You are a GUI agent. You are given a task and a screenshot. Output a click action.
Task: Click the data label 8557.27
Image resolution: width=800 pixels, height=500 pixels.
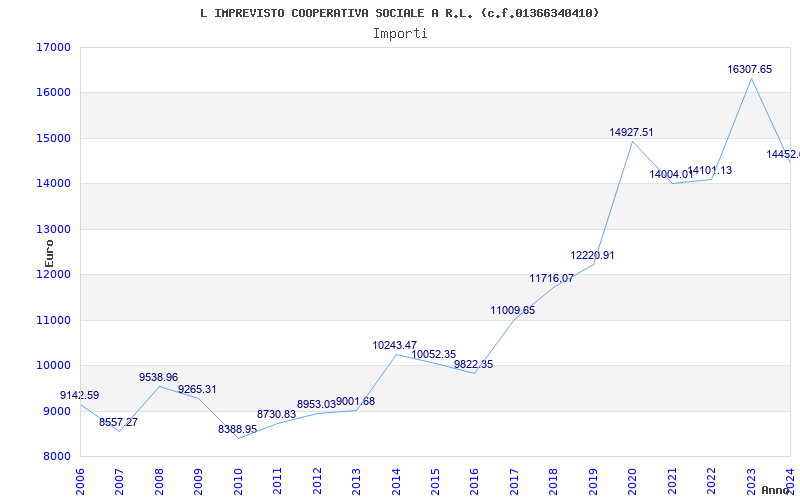tap(118, 422)
